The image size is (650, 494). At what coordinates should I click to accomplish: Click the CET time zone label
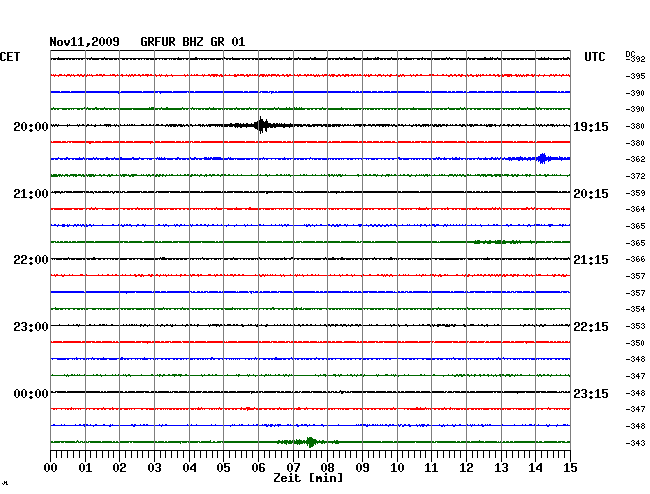click(x=10, y=57)
